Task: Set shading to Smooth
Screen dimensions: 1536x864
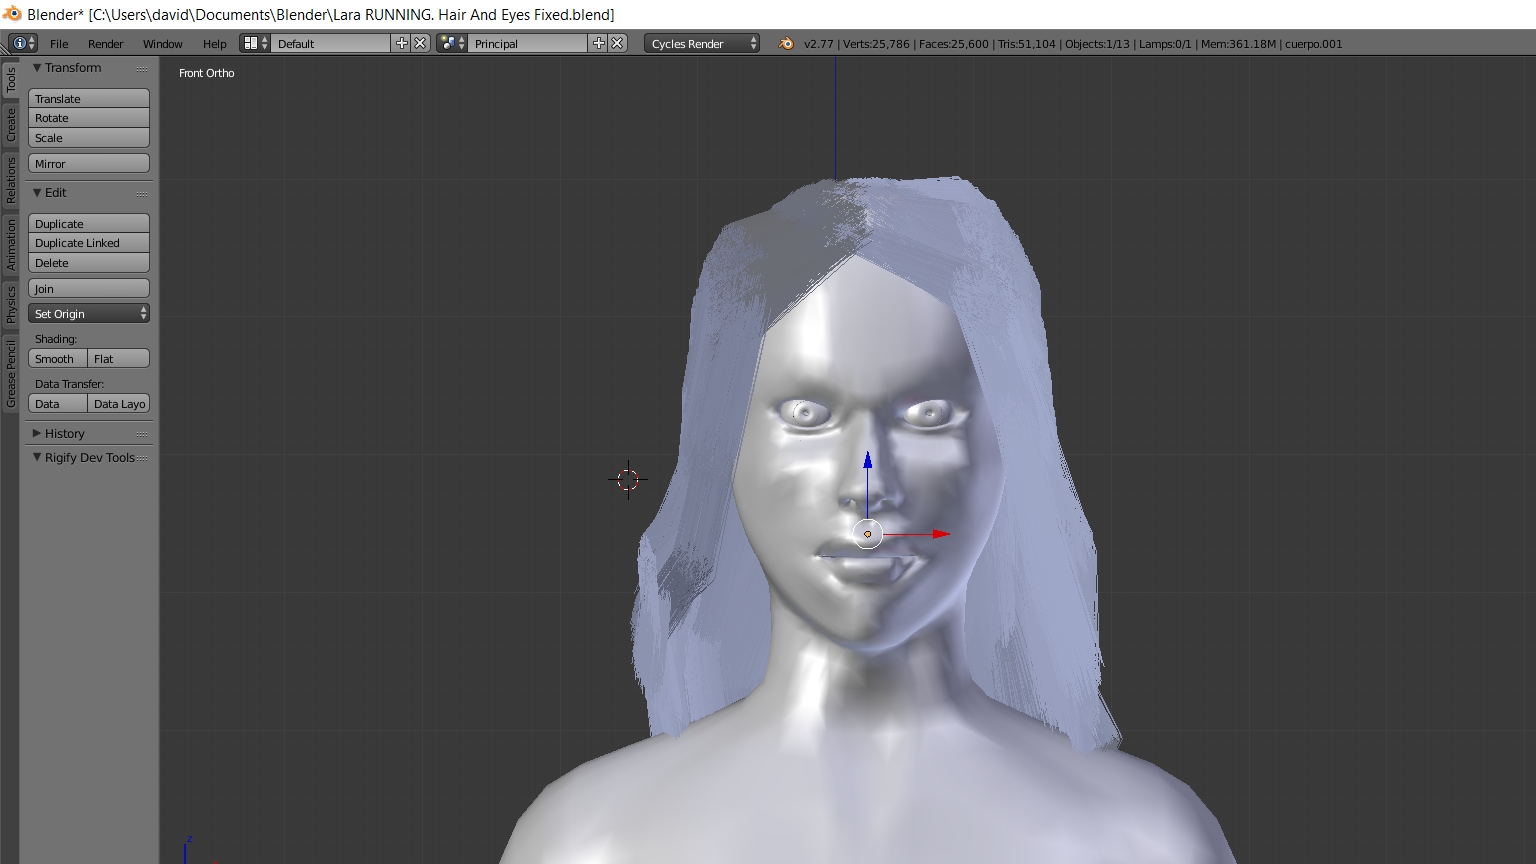Action: (x=58, y=359)
